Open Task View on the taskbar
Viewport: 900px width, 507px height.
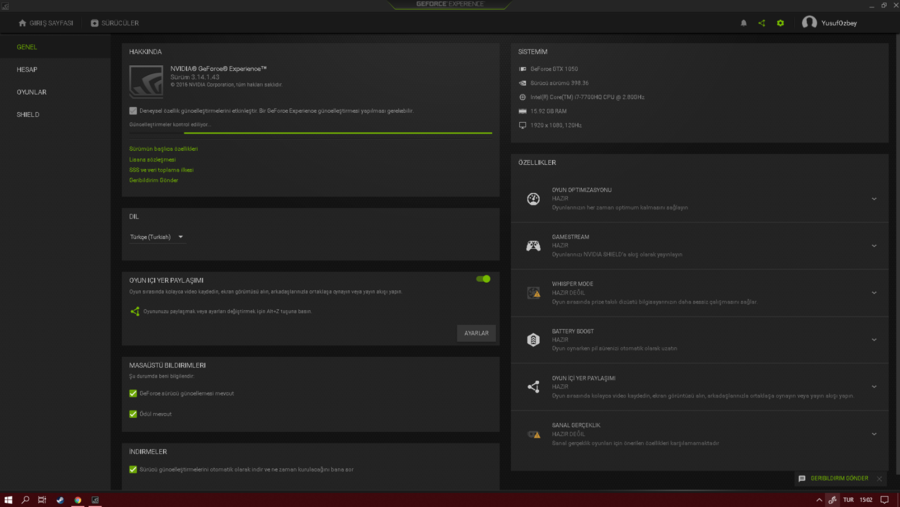[42, 500]
